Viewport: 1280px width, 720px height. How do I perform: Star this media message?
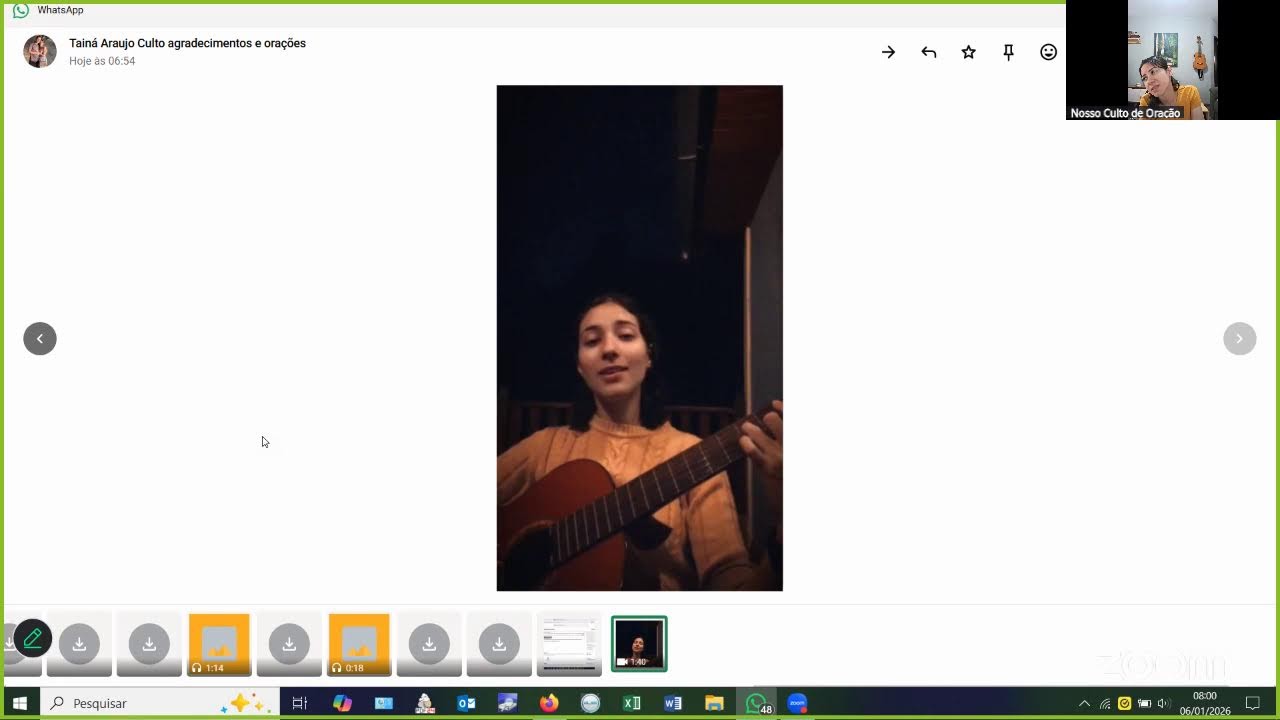pyautogui.click(x=968, y=52)
